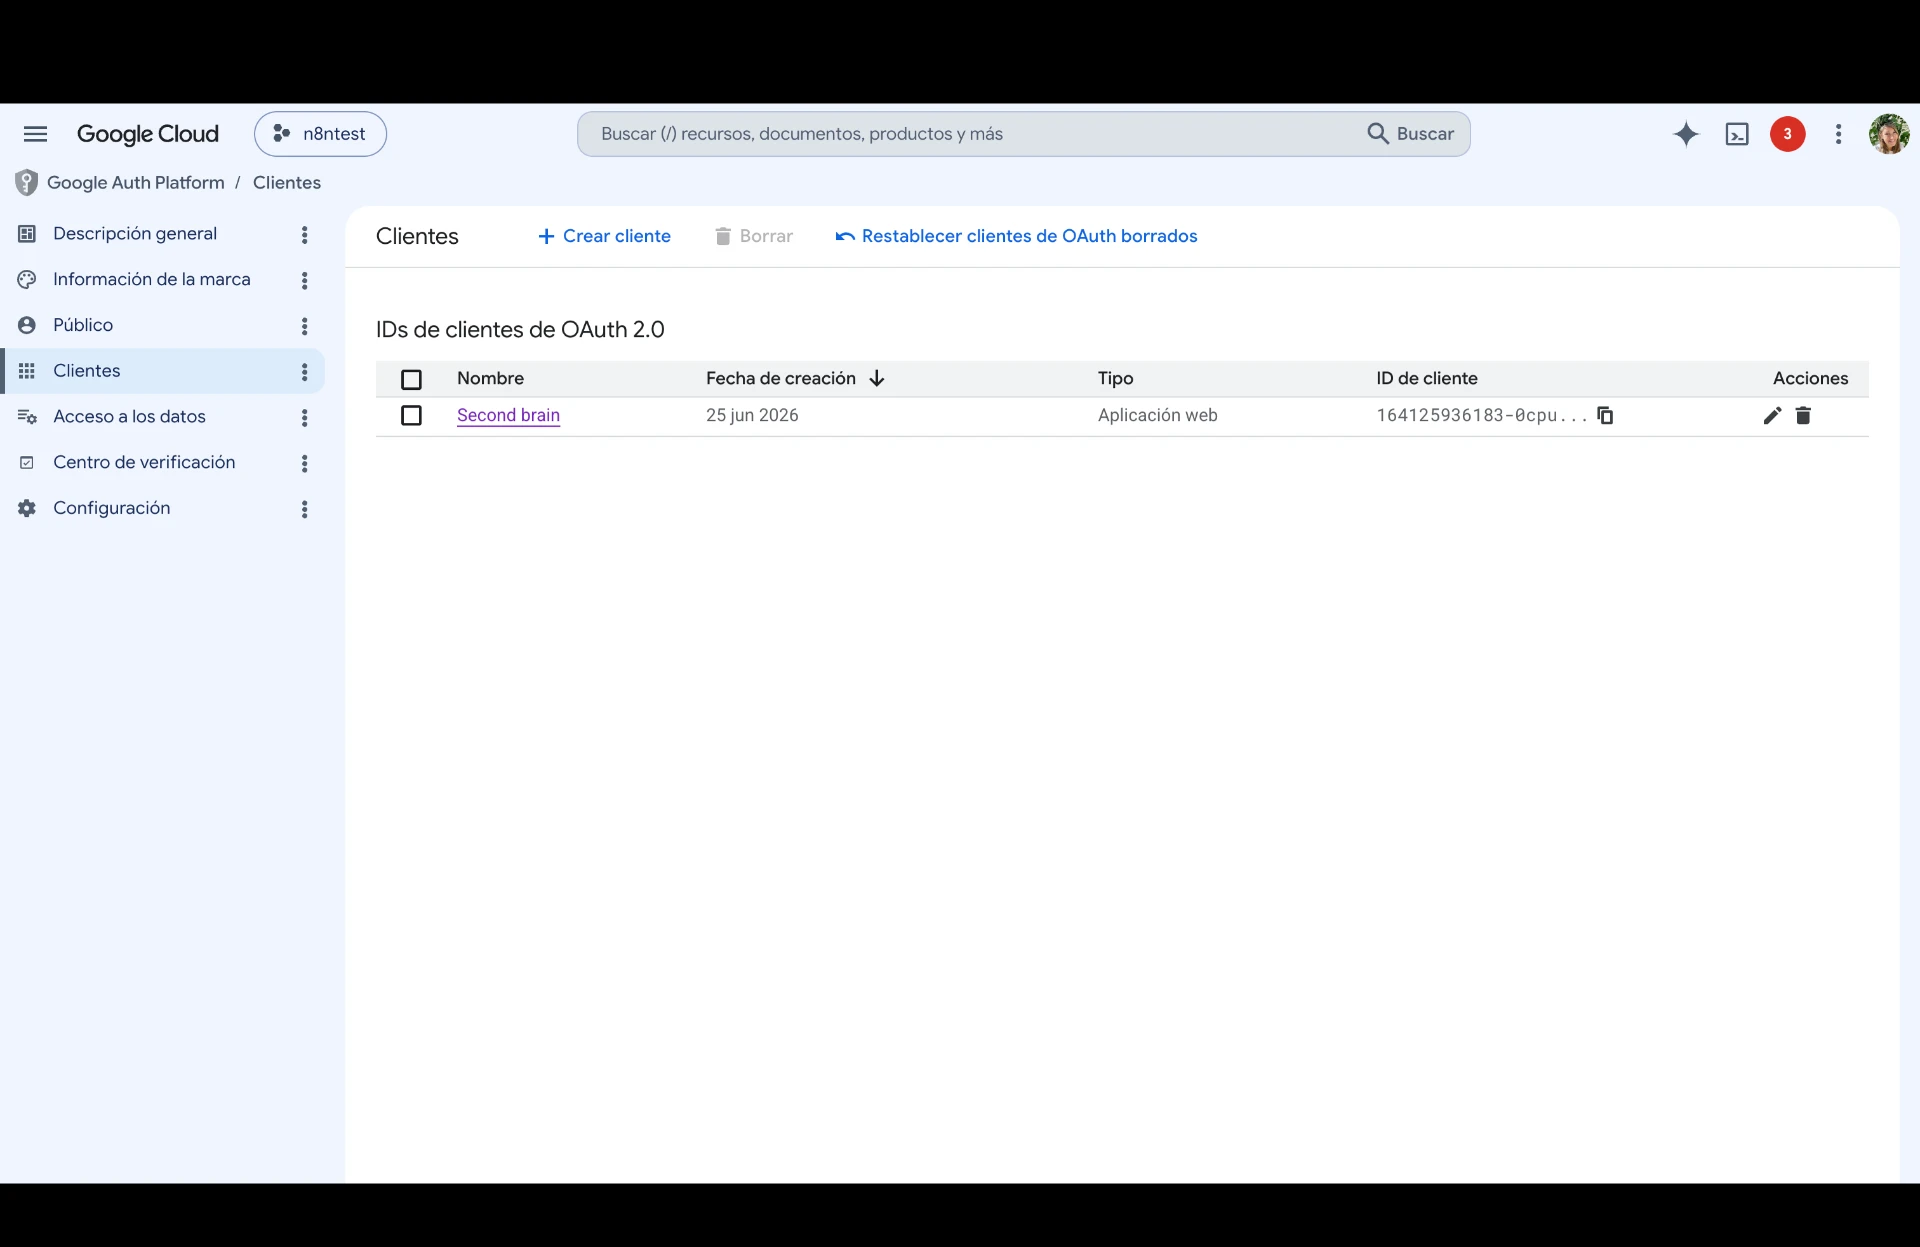Open more options for Descripción general

305,235
